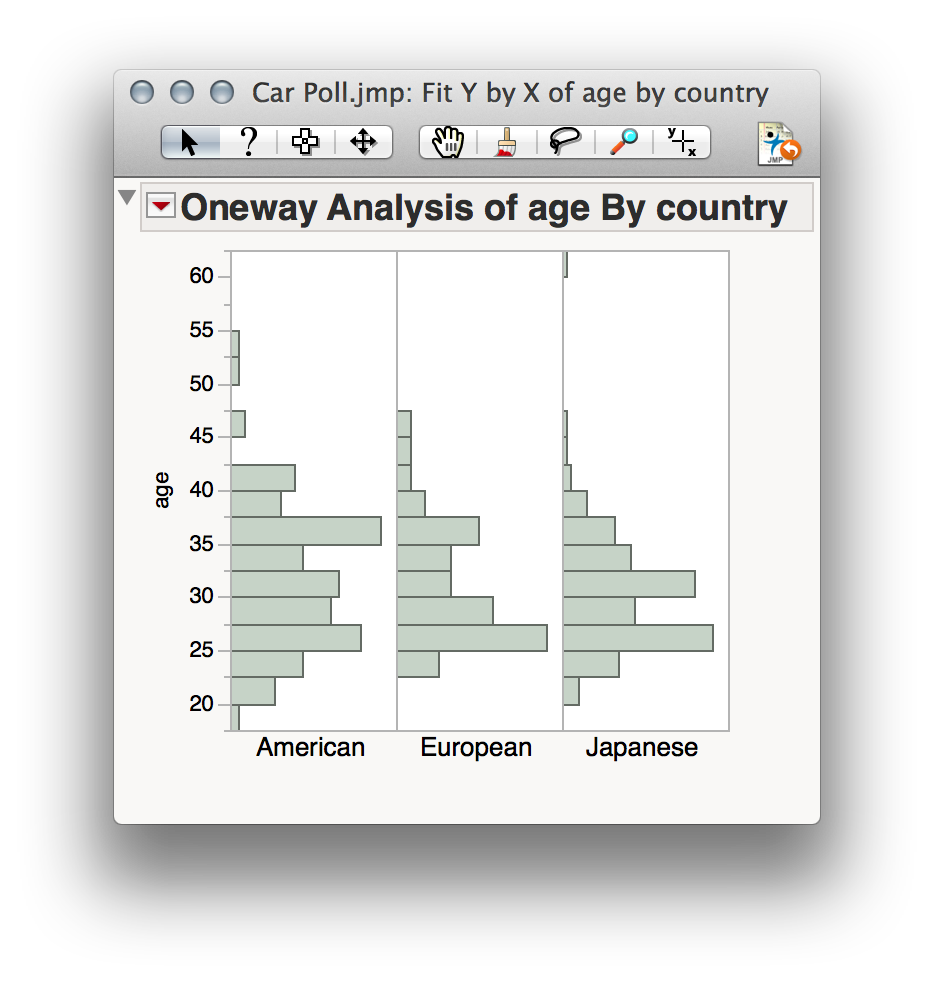
Task: Minimize with the second titlebar button
Action: (182, 92)
